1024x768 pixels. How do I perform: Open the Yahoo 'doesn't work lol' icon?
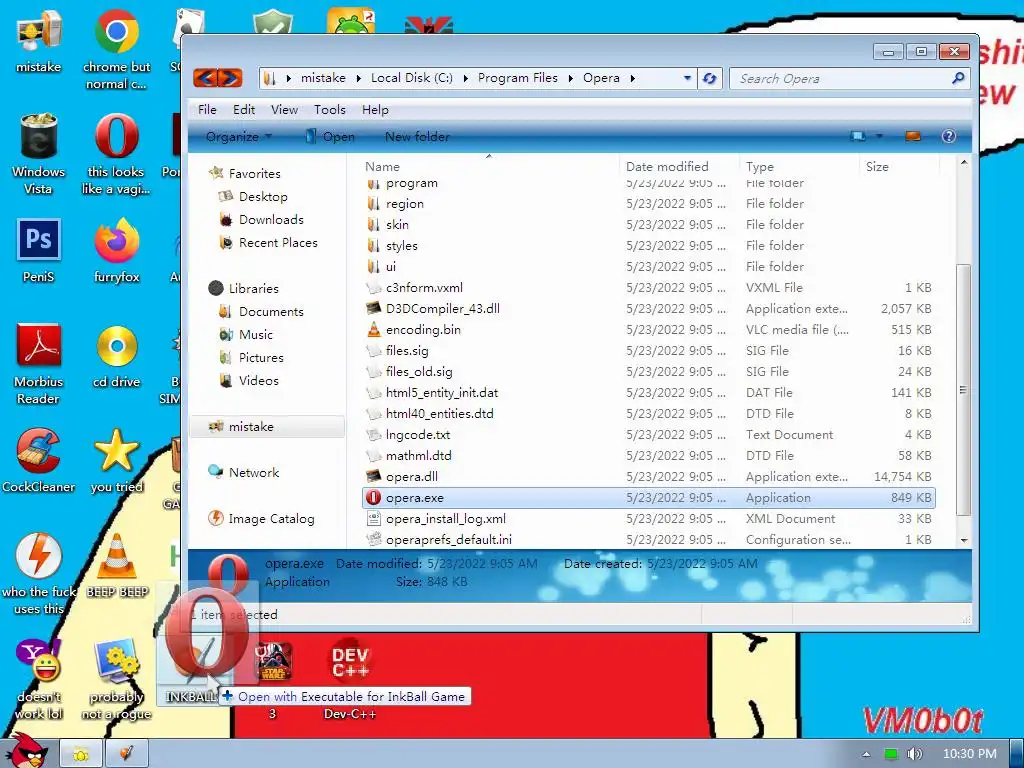point(39,679)
